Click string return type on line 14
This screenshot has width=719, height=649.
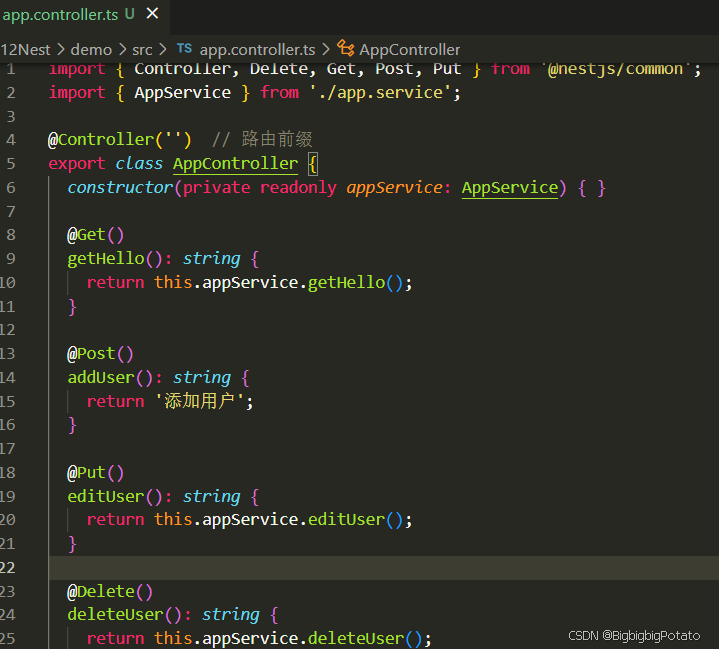coord(202,377)
